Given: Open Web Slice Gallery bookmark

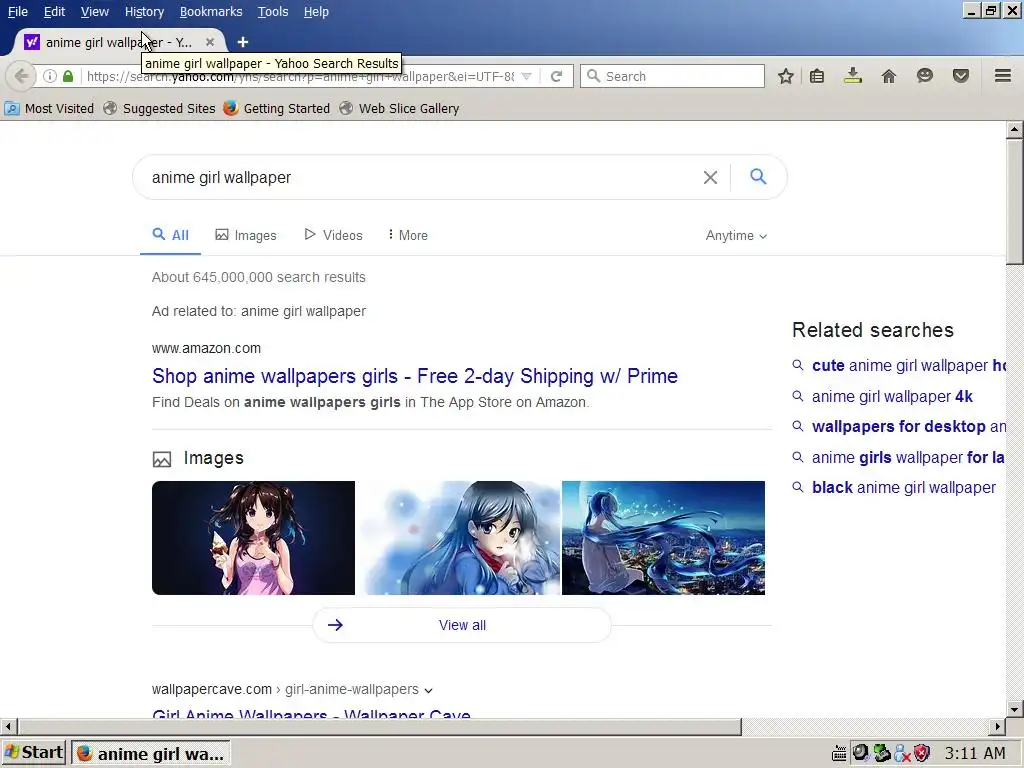Looking at the screenshot, I should 399,108.
